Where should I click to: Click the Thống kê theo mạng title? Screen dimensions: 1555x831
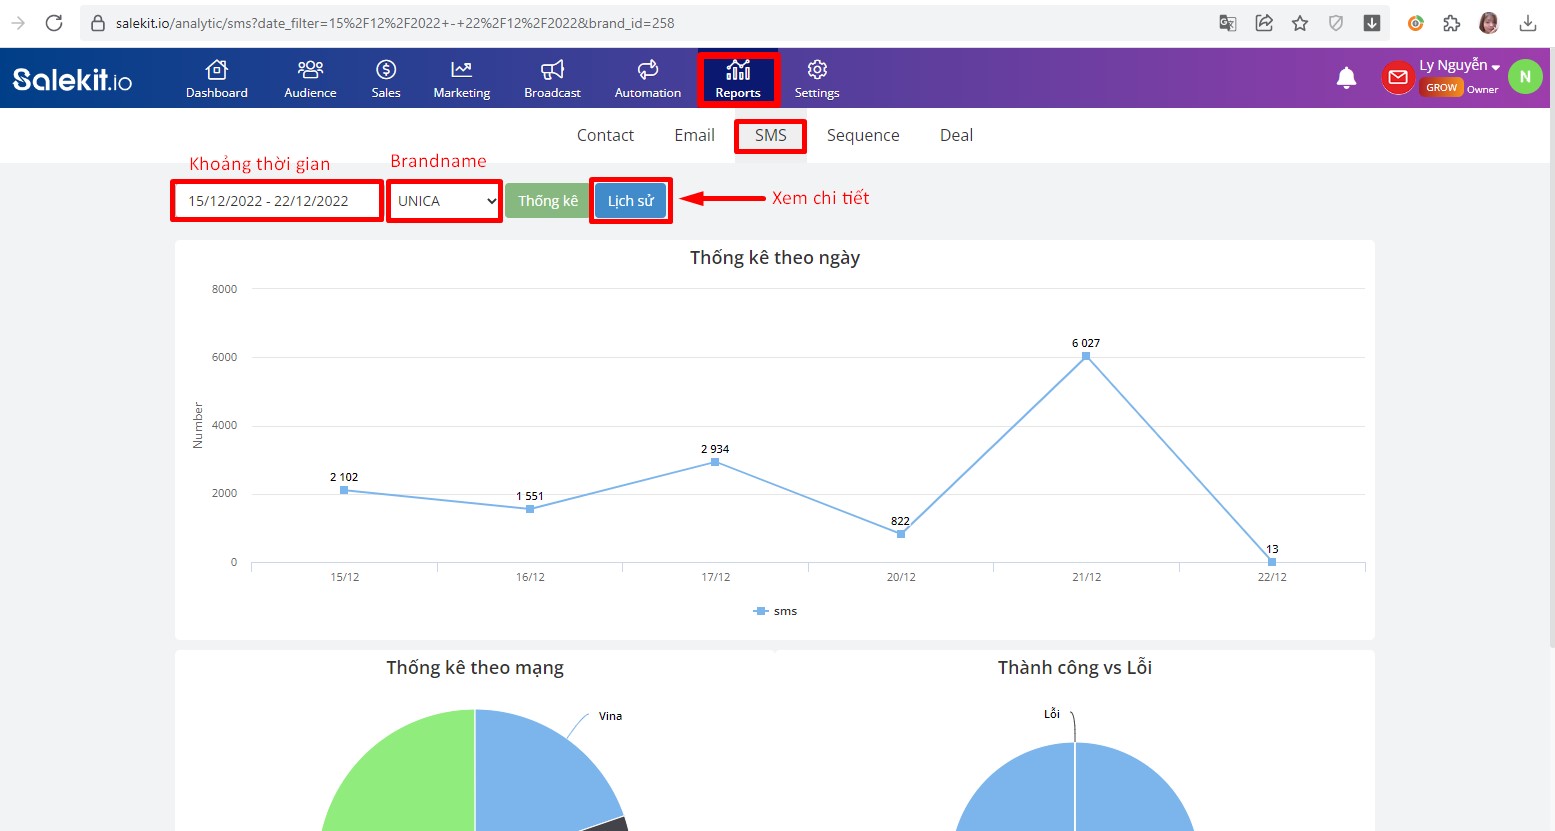(475, 668)
